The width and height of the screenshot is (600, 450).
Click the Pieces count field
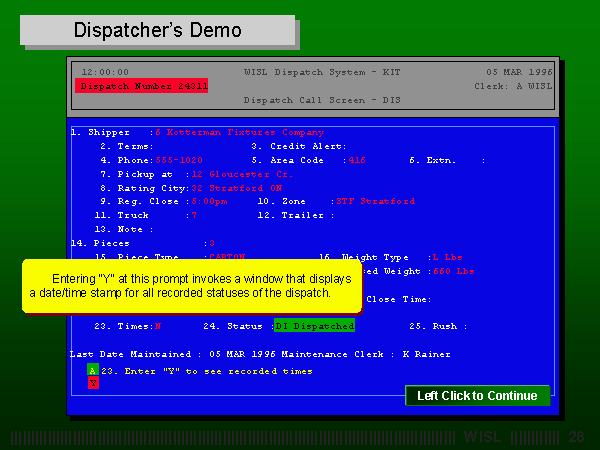(210, 243)
